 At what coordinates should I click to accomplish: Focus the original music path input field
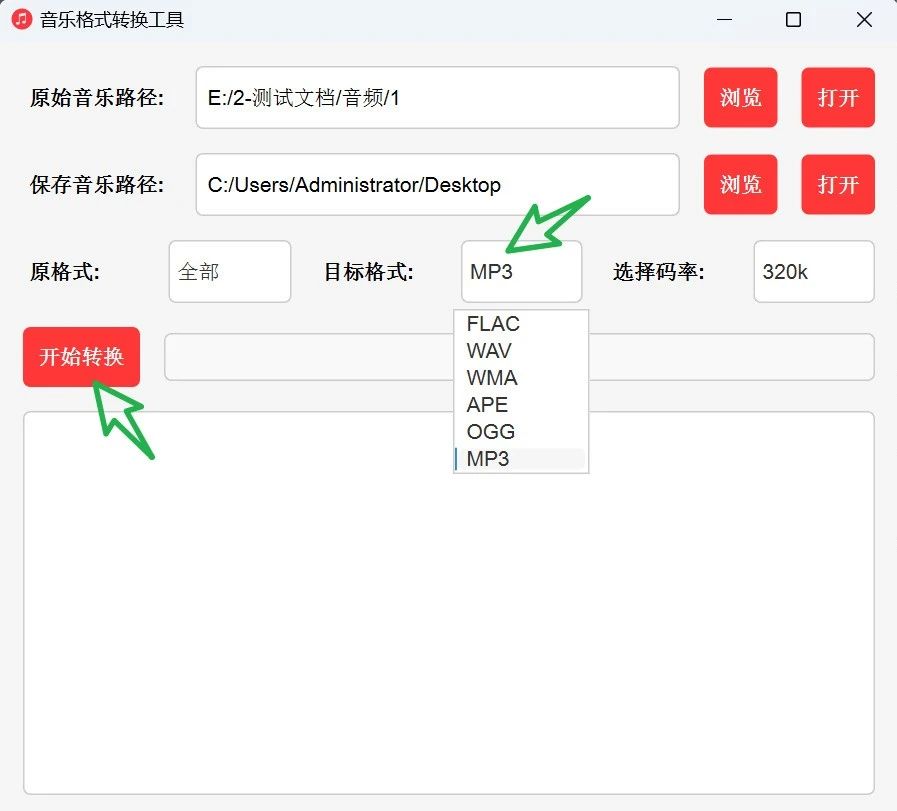pos(438,98)
